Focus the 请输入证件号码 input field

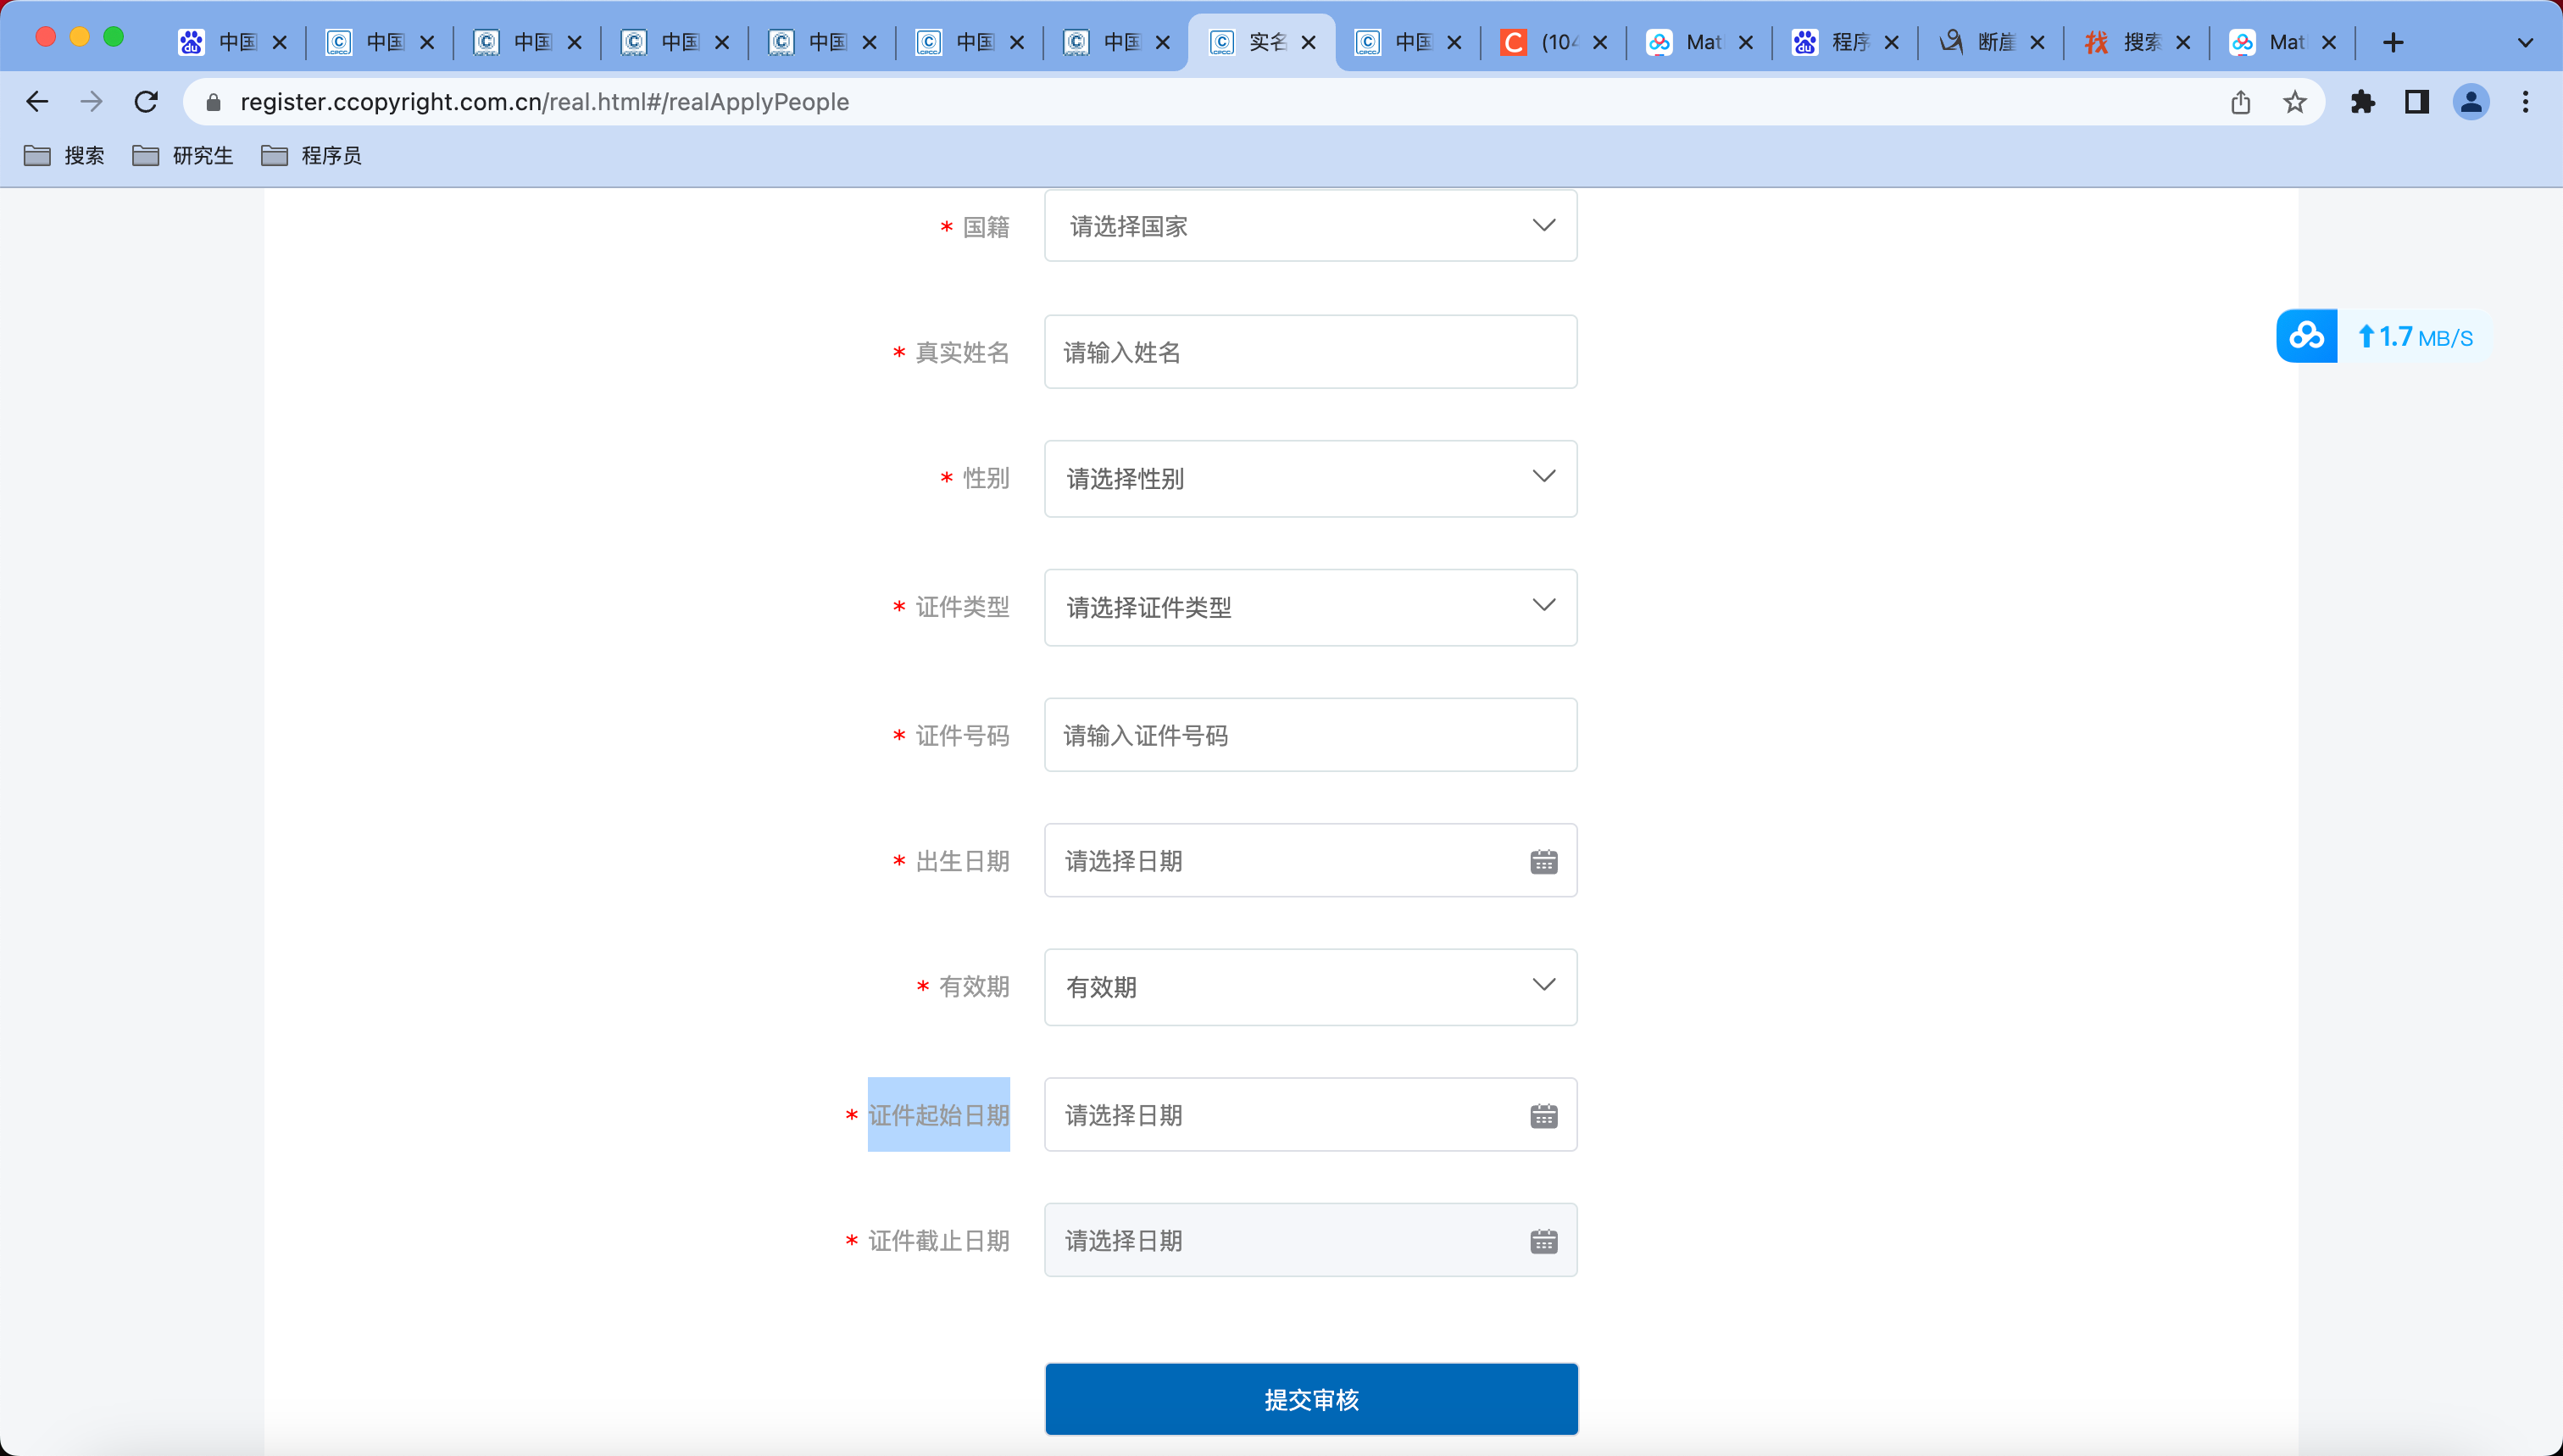click(x=1310, y=735)
